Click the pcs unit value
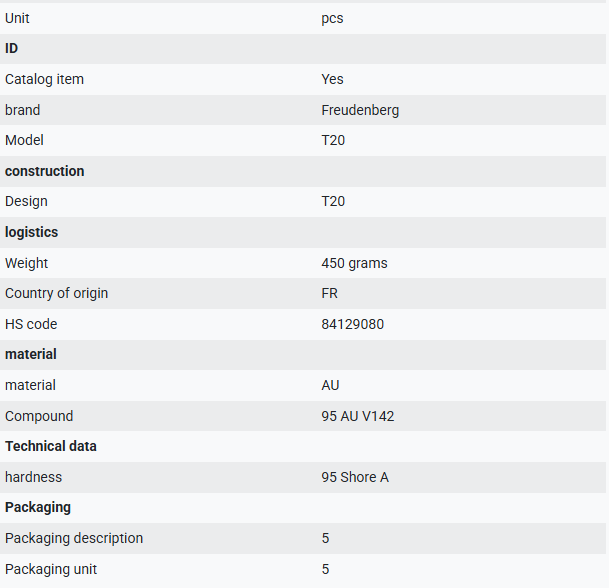The width and height of the screenshot is (609, 588). [x=332, y=19]
